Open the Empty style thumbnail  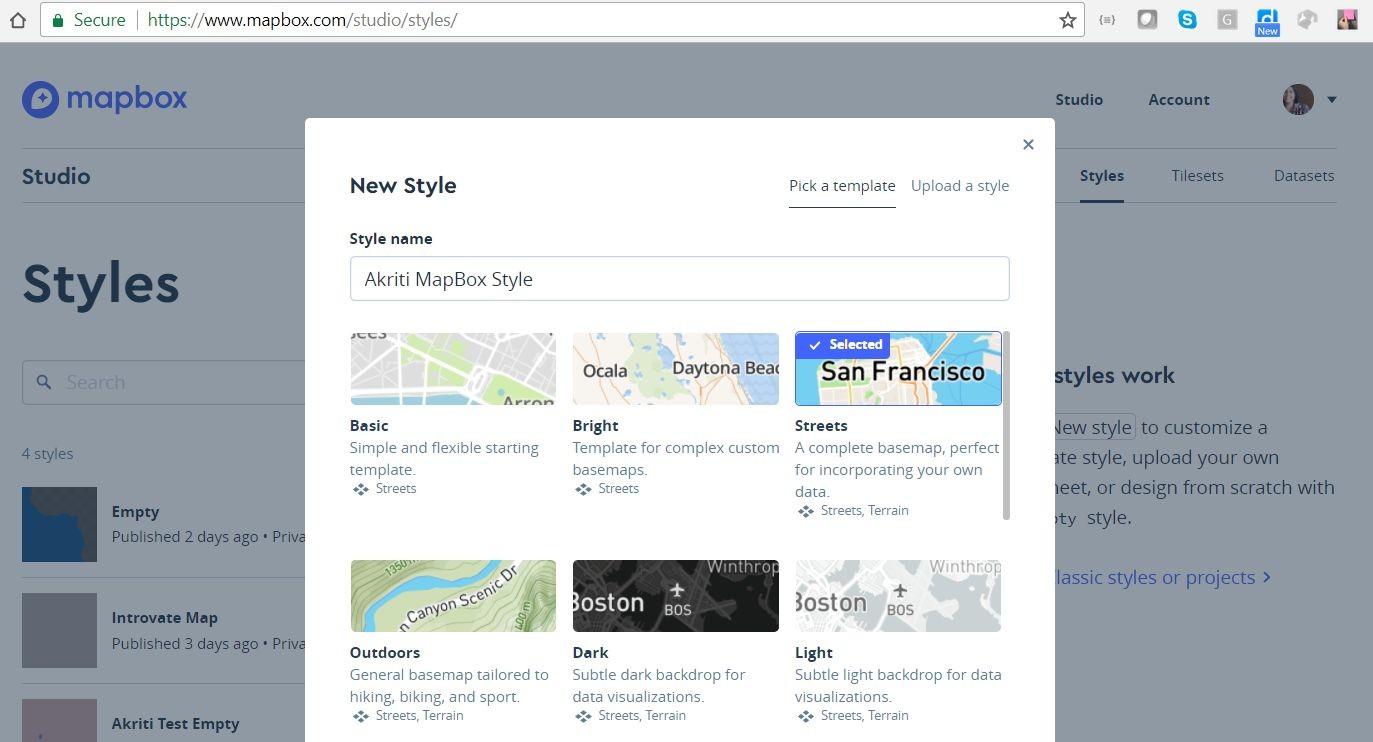click(x=59, y=524)
